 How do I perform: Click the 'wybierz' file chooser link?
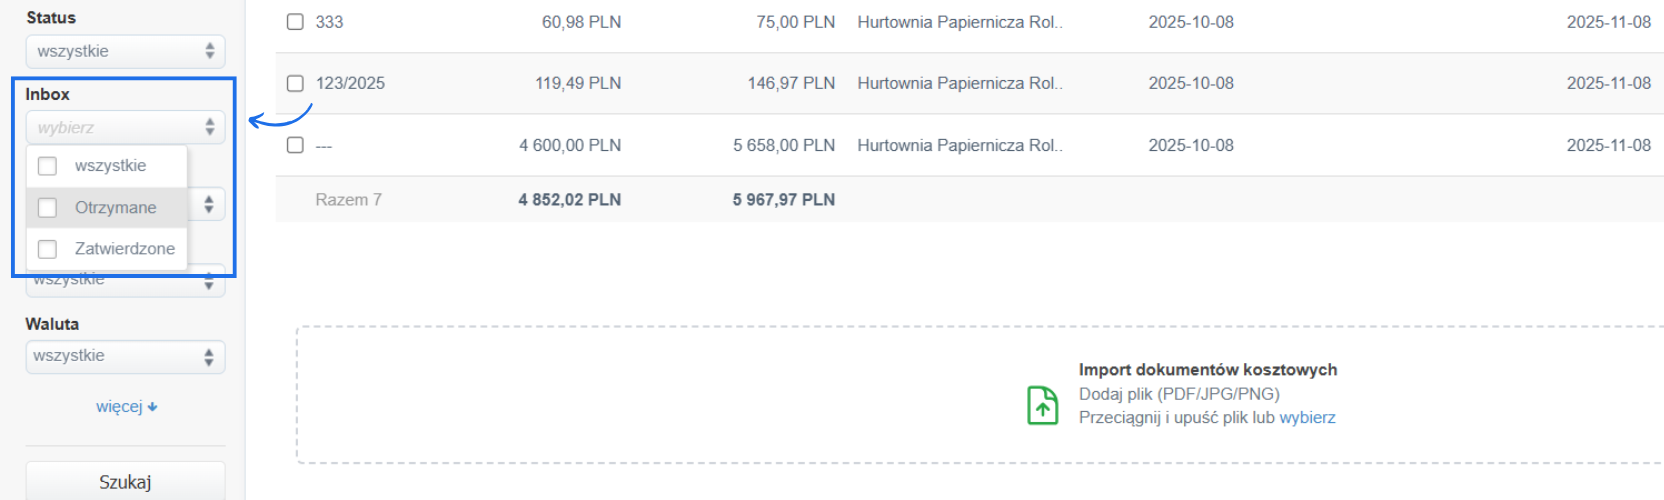click(x=1307, y=418)
